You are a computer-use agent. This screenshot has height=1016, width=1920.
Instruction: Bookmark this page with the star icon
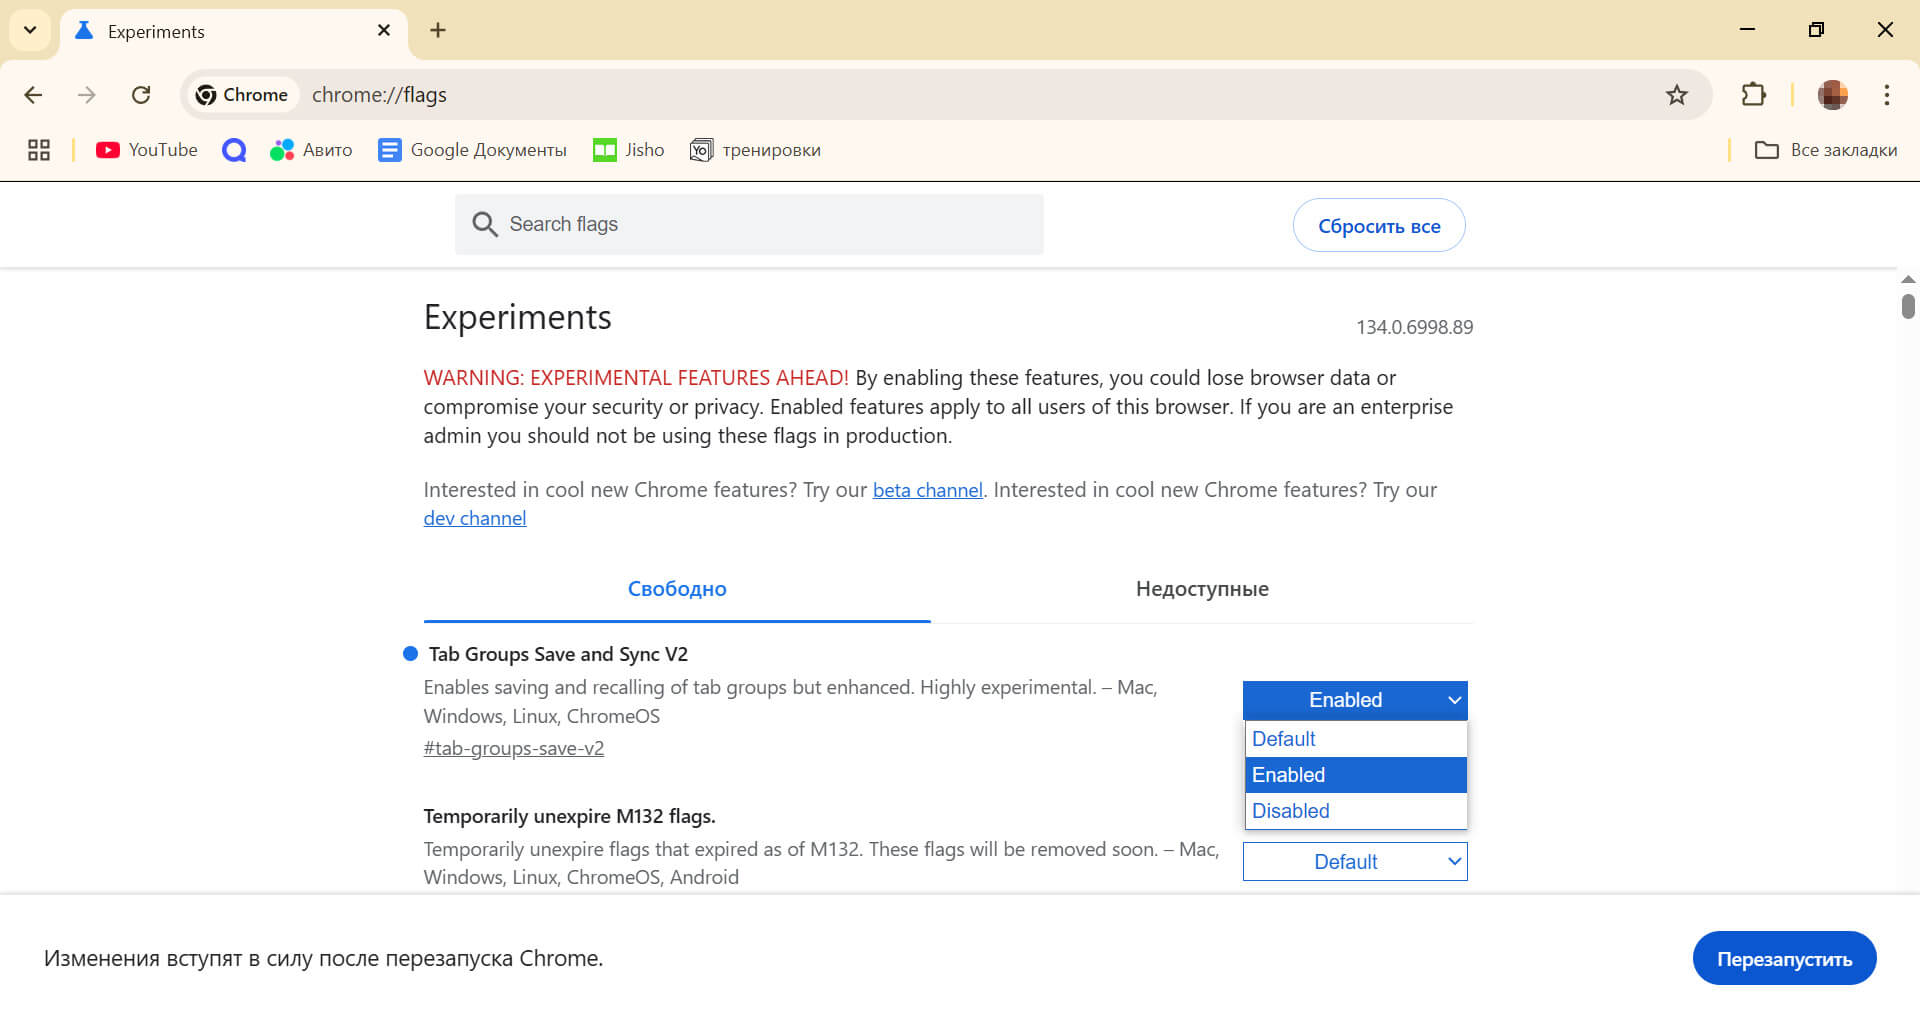coord(1677,95)
